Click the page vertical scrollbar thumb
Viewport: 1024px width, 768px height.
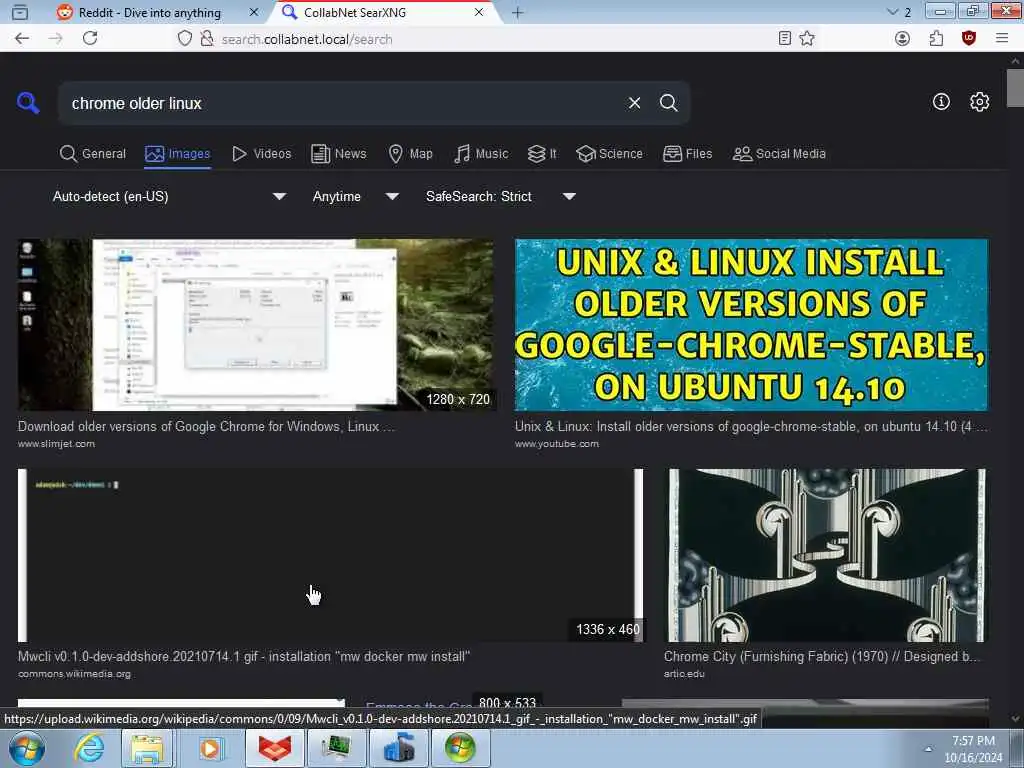pos(1015,88)
